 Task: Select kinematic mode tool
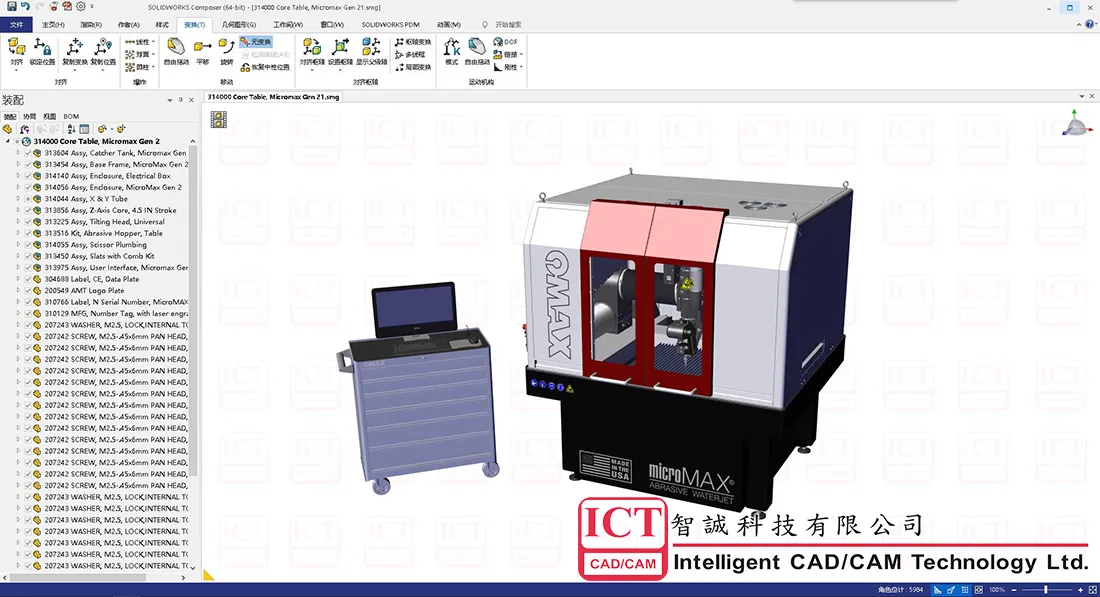[x=452, y=52]
